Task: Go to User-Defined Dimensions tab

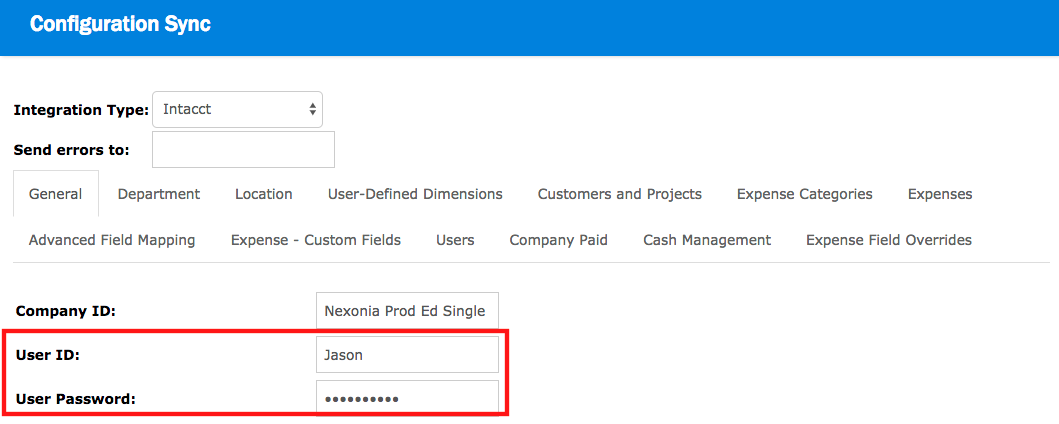Action: 415,194
